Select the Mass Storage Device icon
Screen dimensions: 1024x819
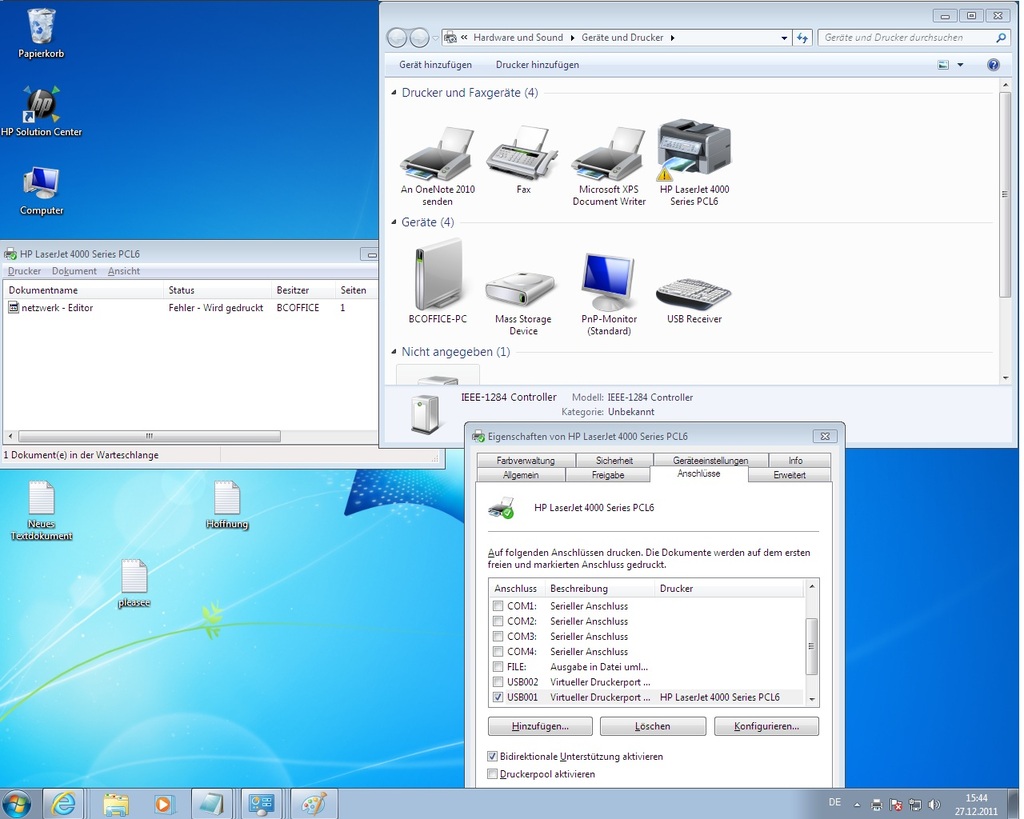click(523, 303)
